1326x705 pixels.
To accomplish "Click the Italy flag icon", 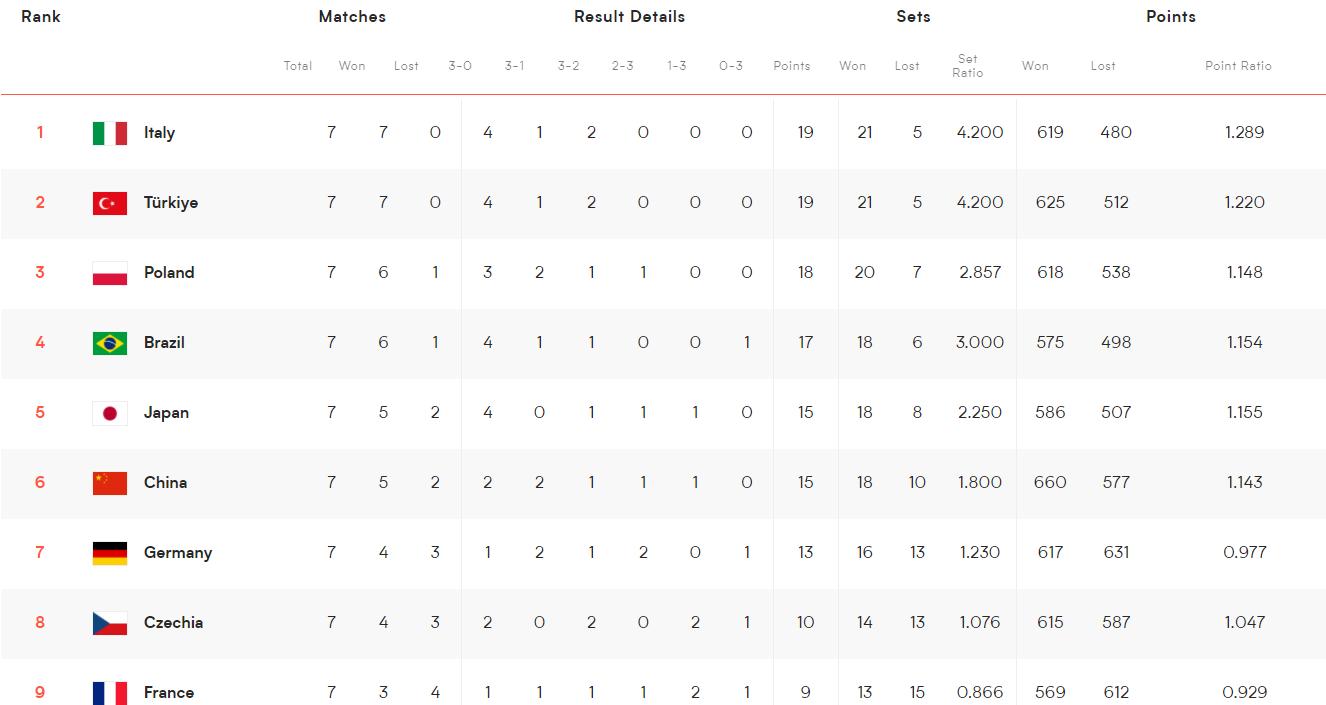I will 110,133.
